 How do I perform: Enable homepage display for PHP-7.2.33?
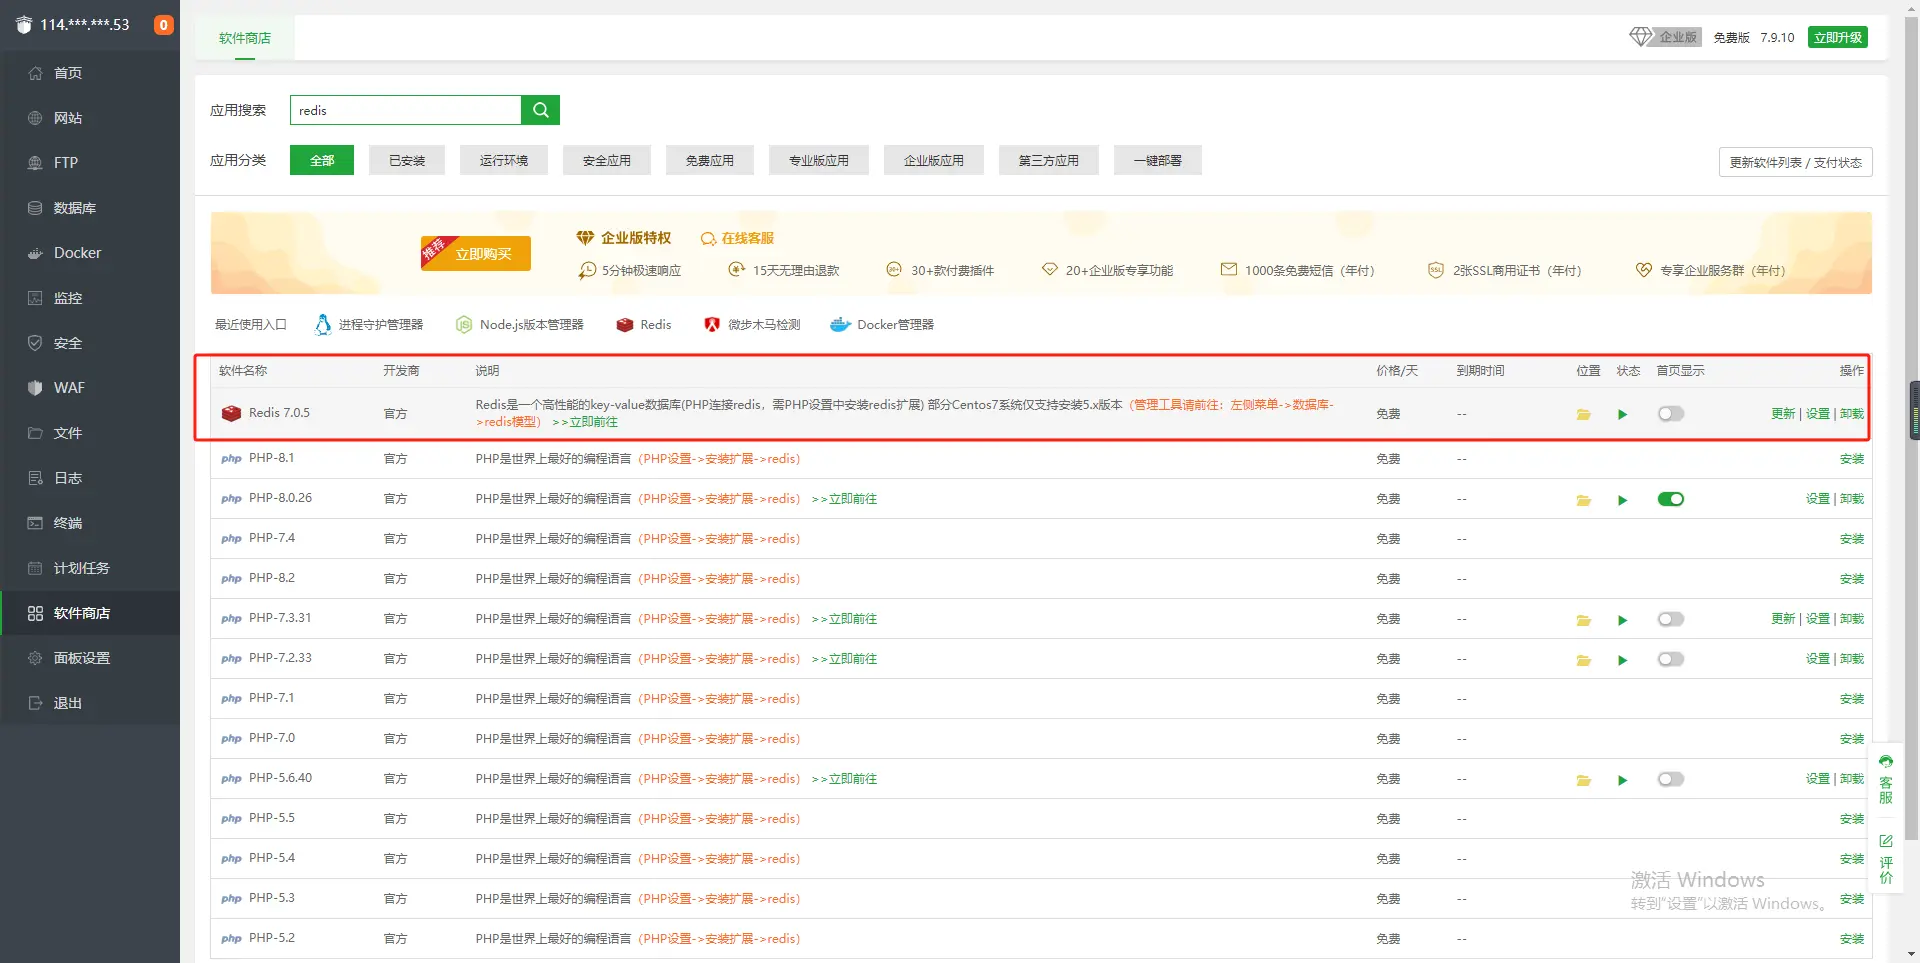[x=1671, y=659]
